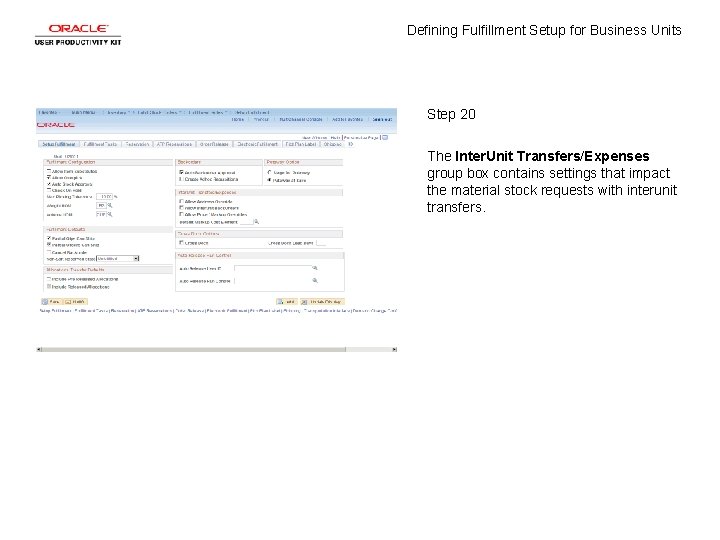The width and height of the screenshot is (720, 540).
Task: Click Personalize Page link
Action: point(361,137)
